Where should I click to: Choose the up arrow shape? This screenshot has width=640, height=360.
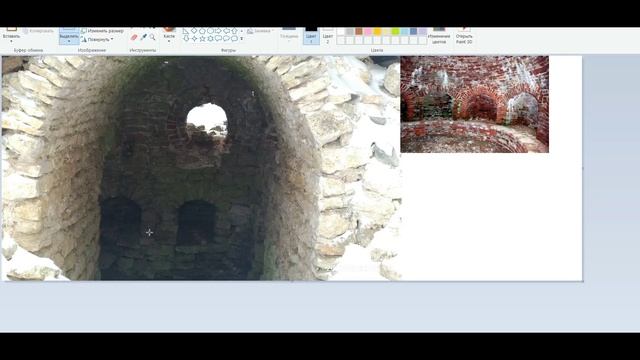click(234, 31)
